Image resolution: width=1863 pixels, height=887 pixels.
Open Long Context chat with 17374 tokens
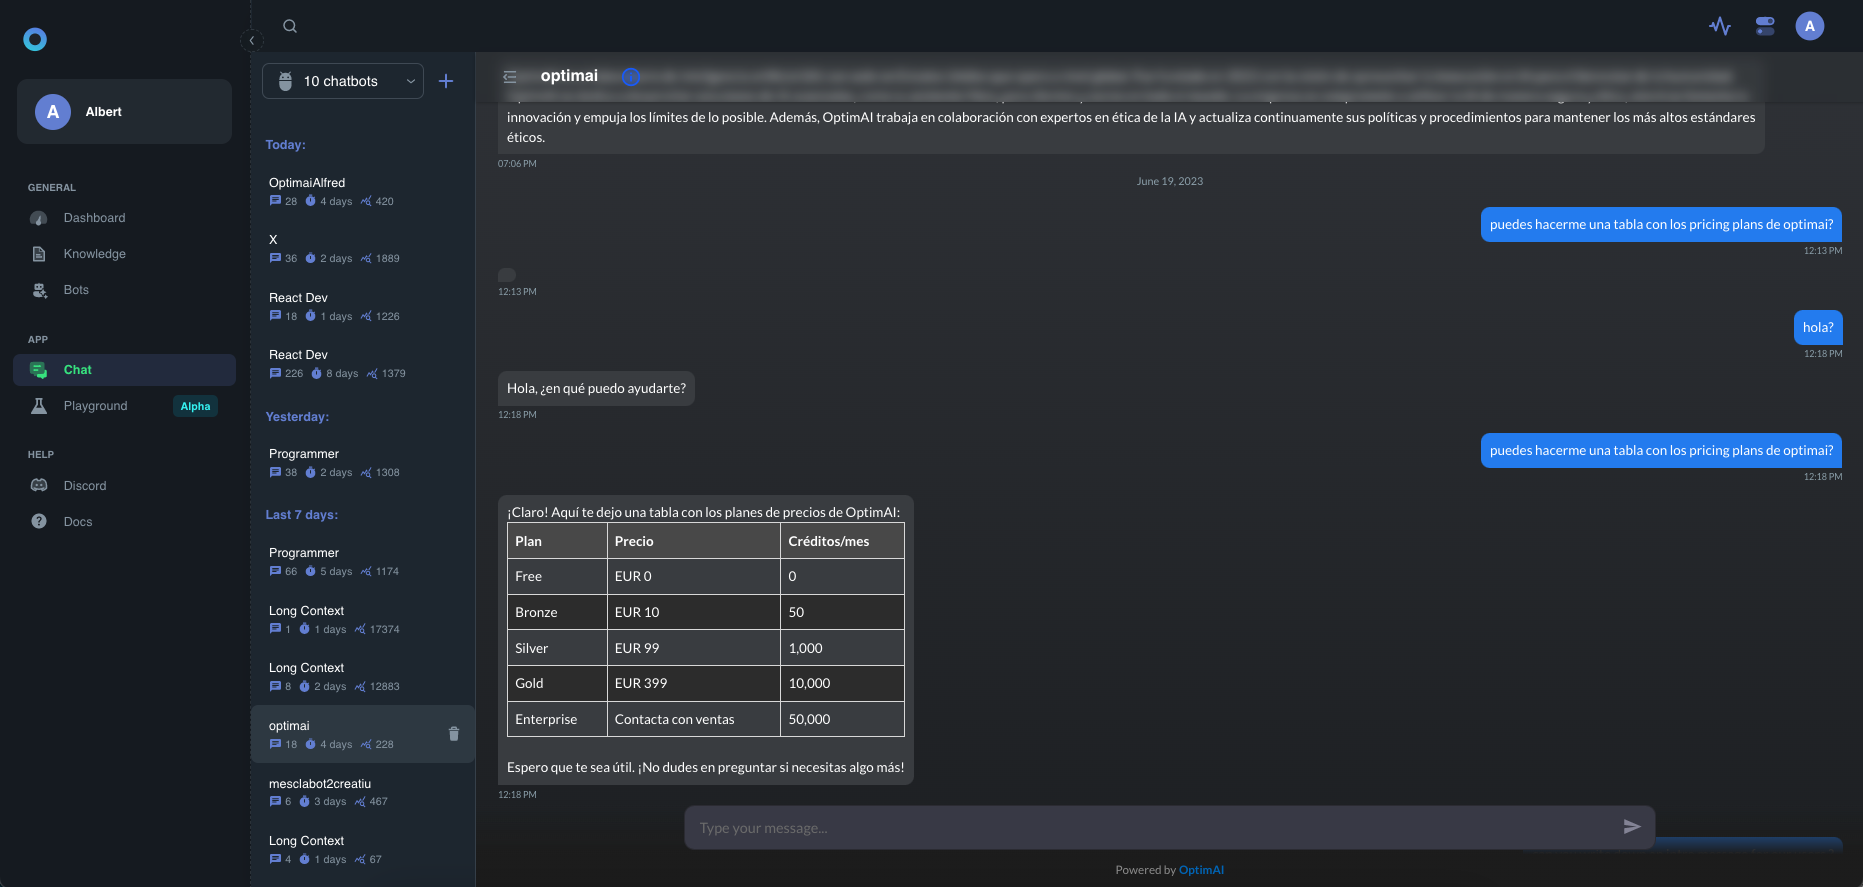(x=362, y=619)
